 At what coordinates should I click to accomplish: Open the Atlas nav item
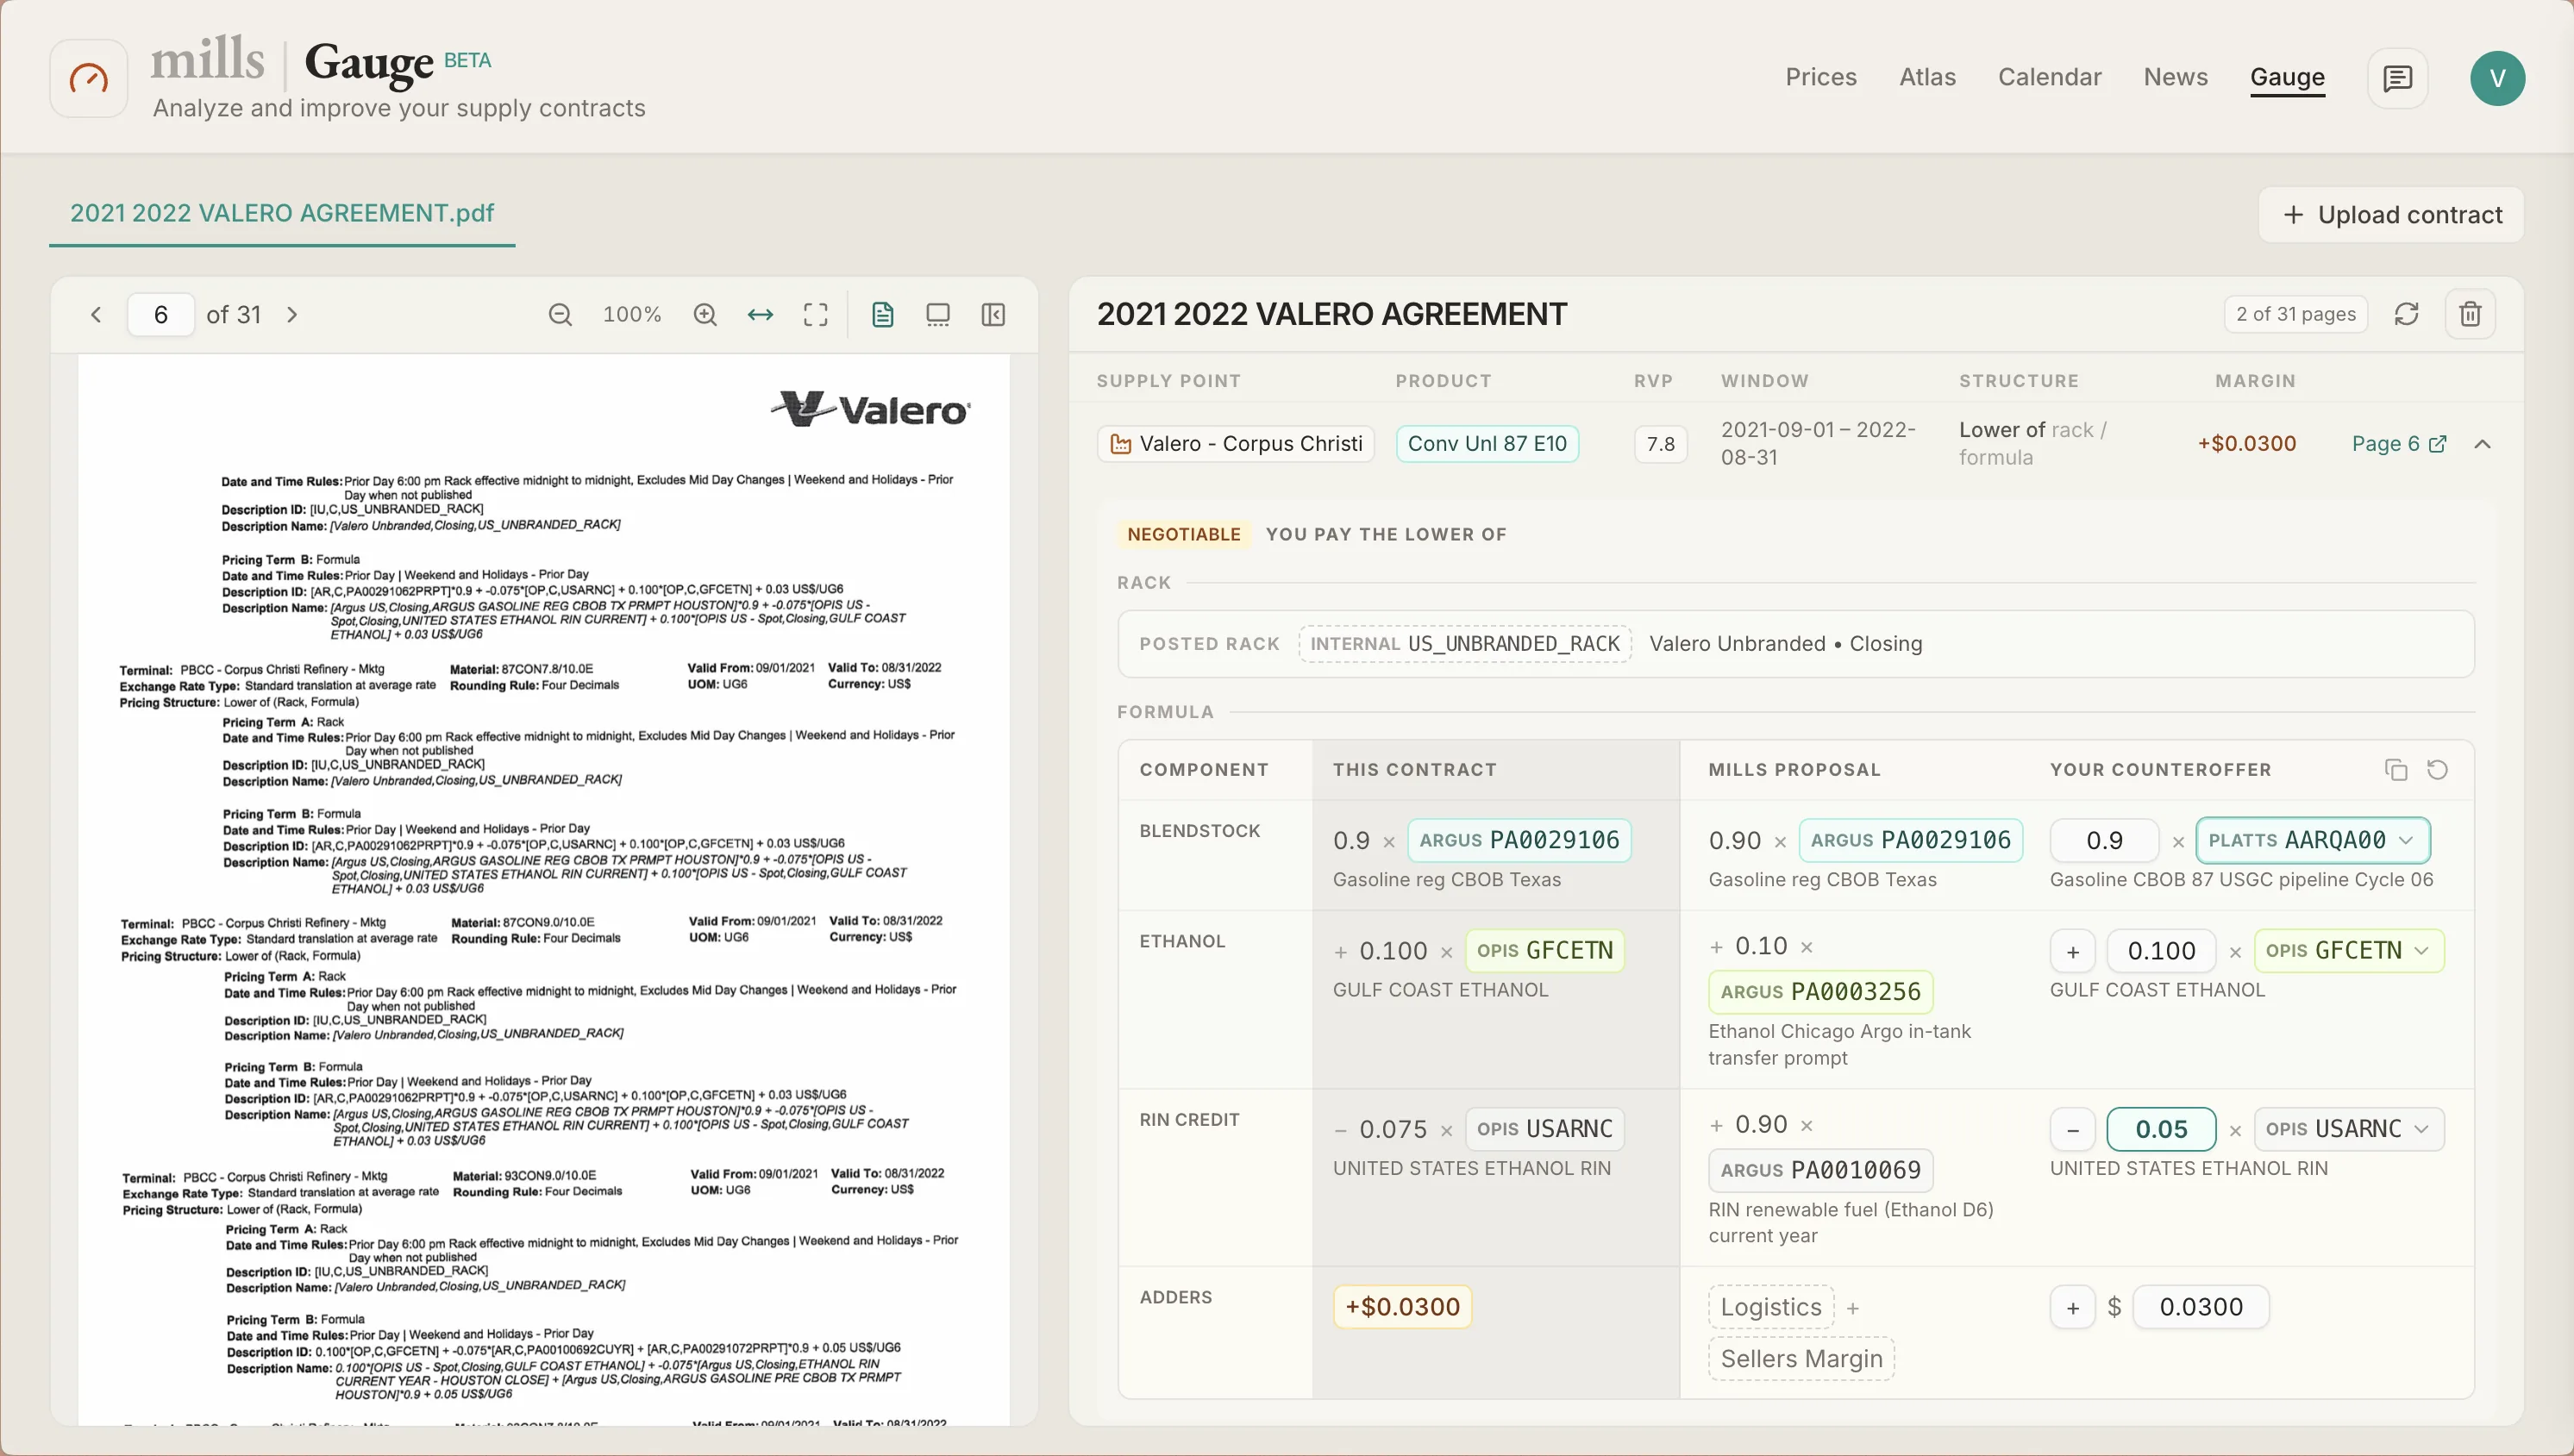tap(1927, 77)
